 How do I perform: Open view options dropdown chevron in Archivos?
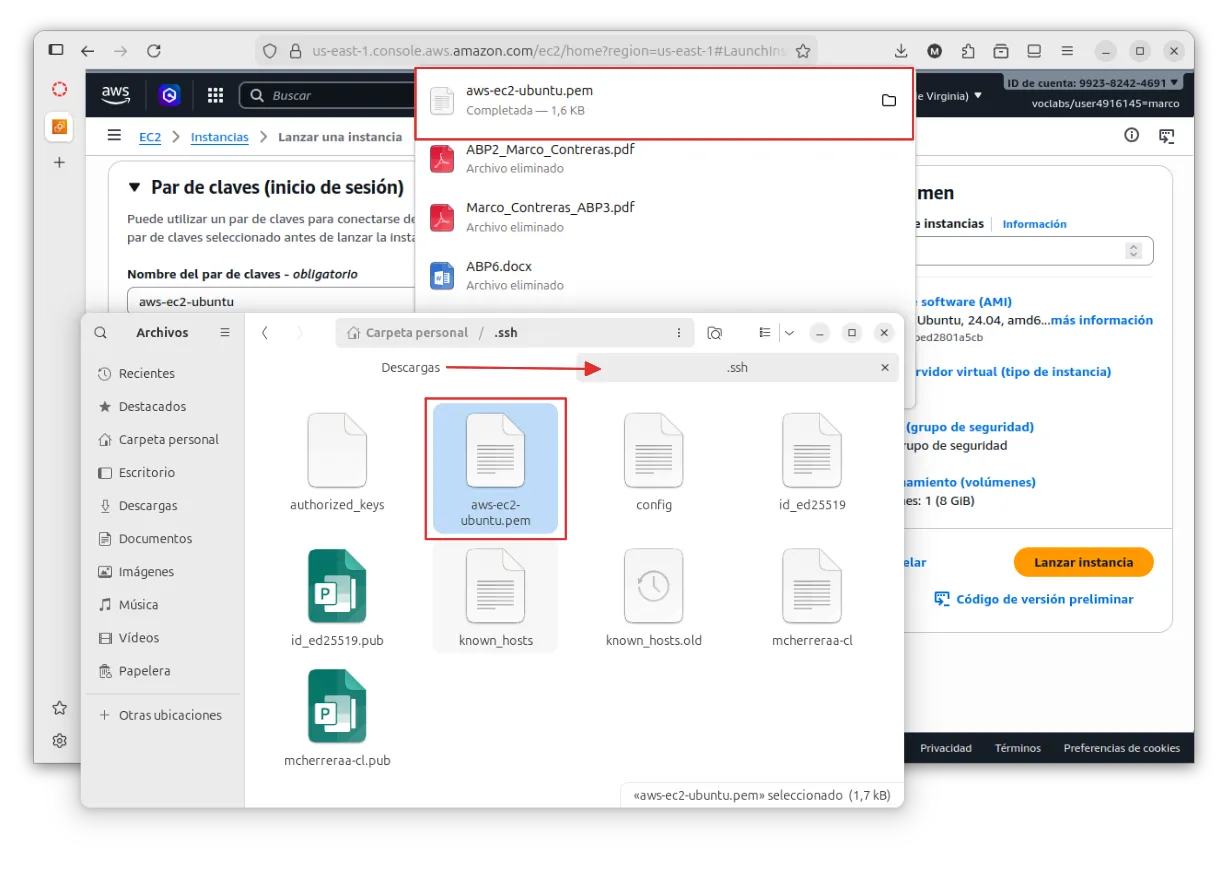[x=789, y=333]
